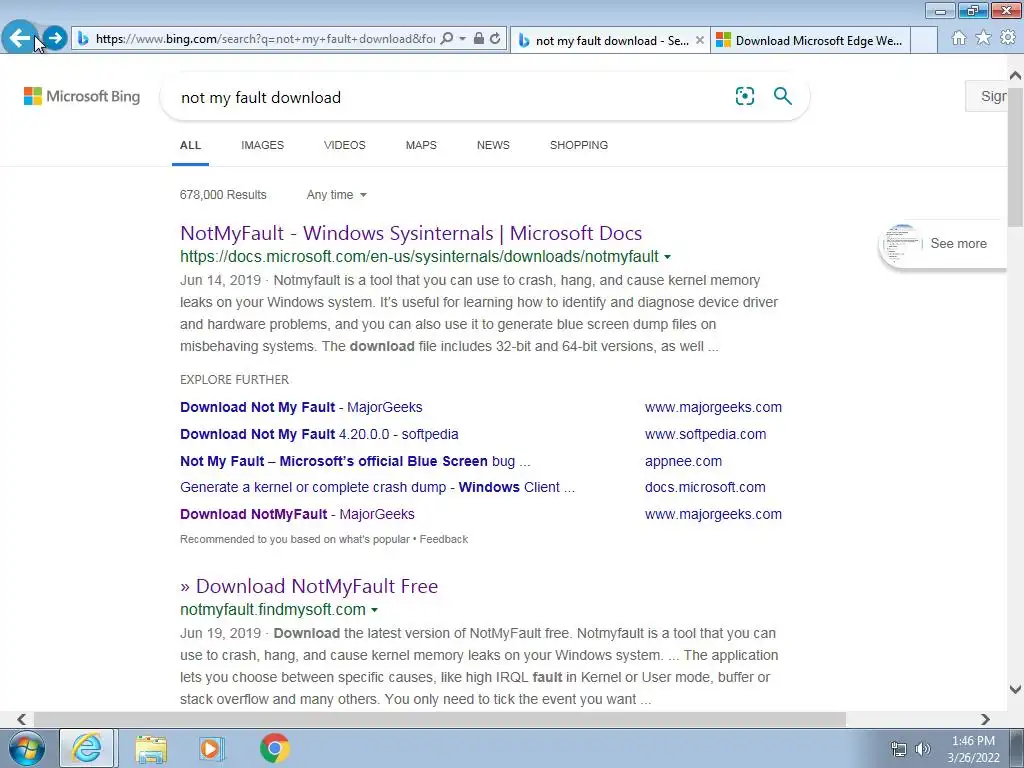The height and width of the screenshot is (768, 1024).
Task: Click horizontal scrollbar right arrow
Action: (x=985, y=719)
